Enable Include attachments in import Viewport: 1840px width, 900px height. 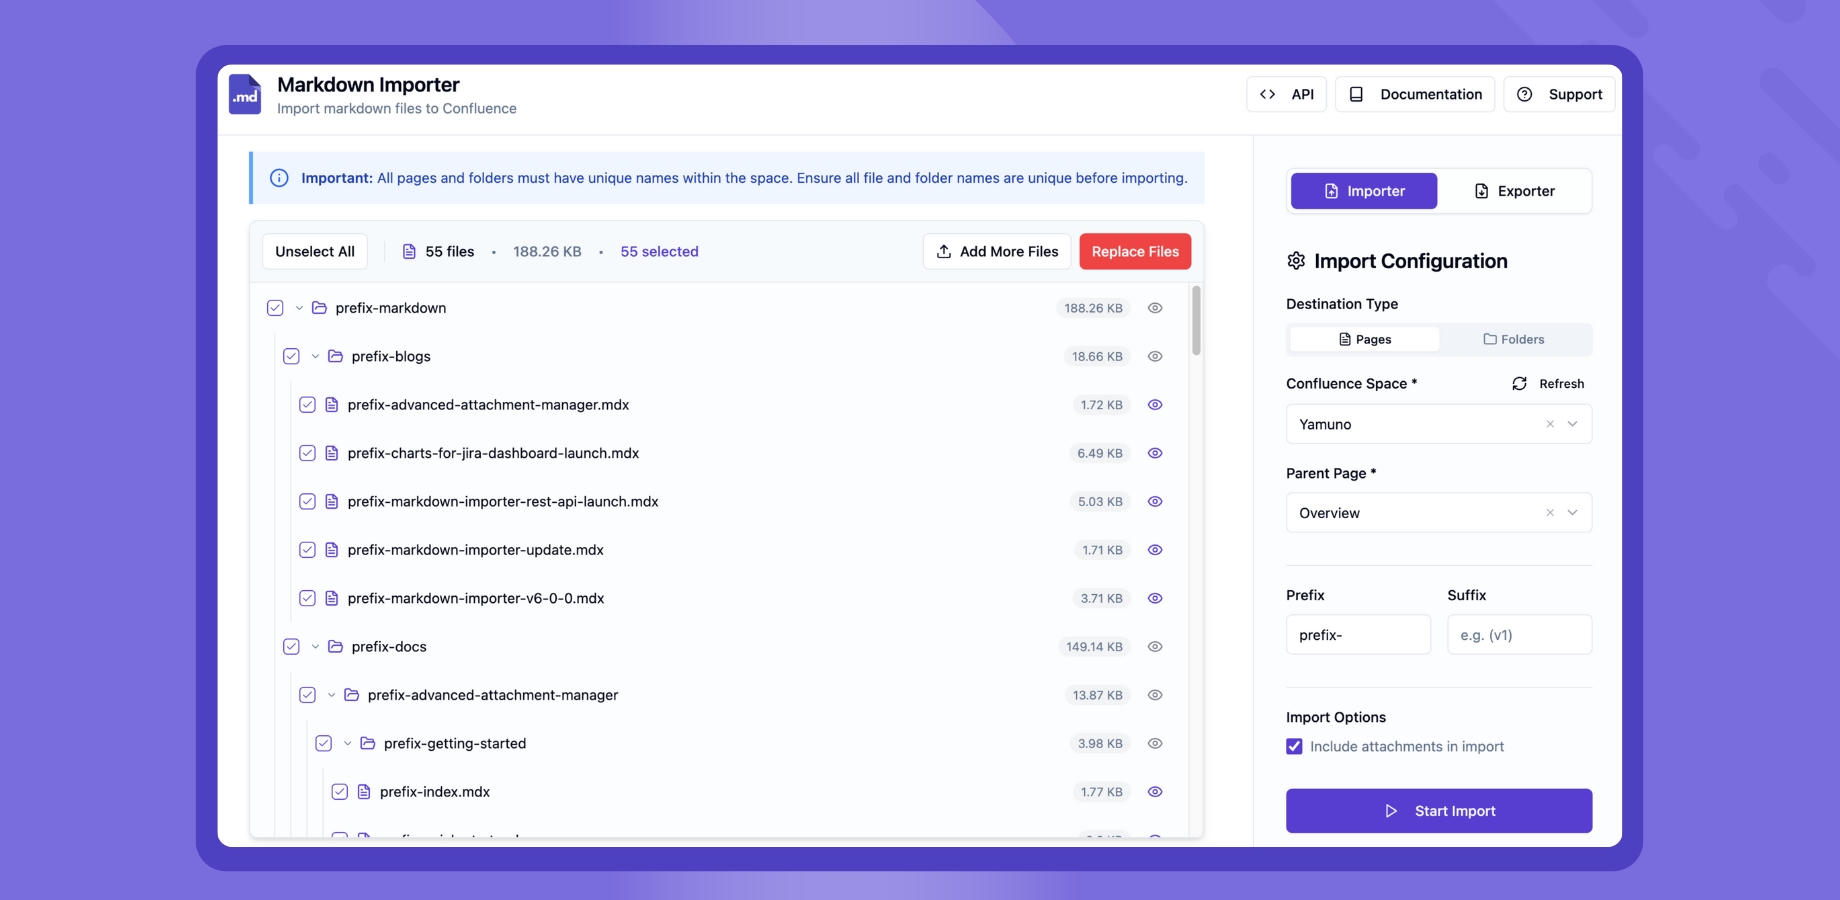tap(1294, 745)
